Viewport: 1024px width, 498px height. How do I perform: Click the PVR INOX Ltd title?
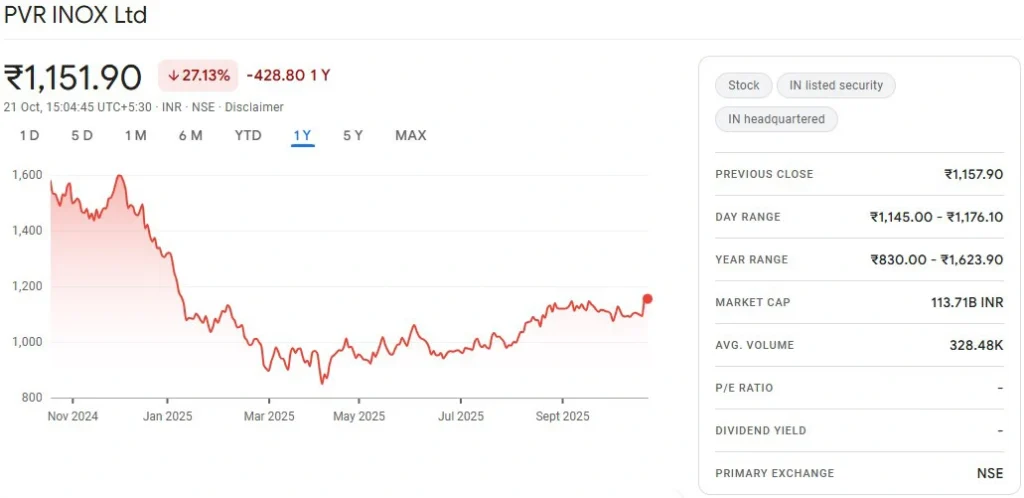point(75,14)
